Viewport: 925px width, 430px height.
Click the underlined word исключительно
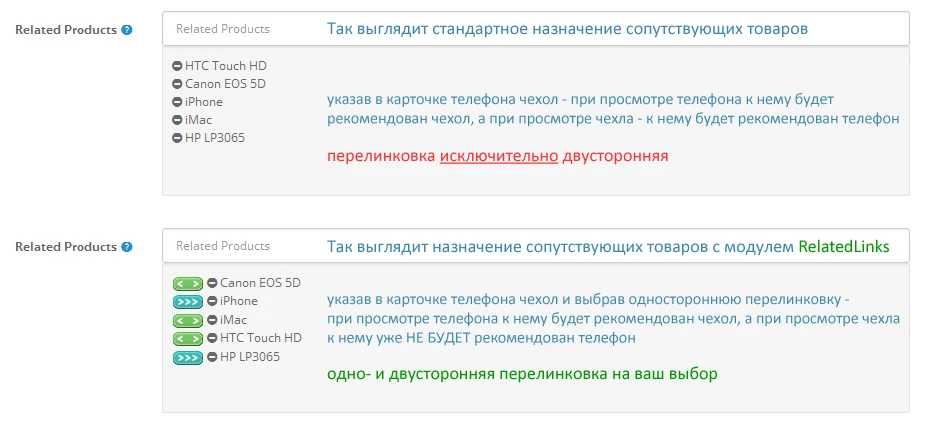(499, 156)
